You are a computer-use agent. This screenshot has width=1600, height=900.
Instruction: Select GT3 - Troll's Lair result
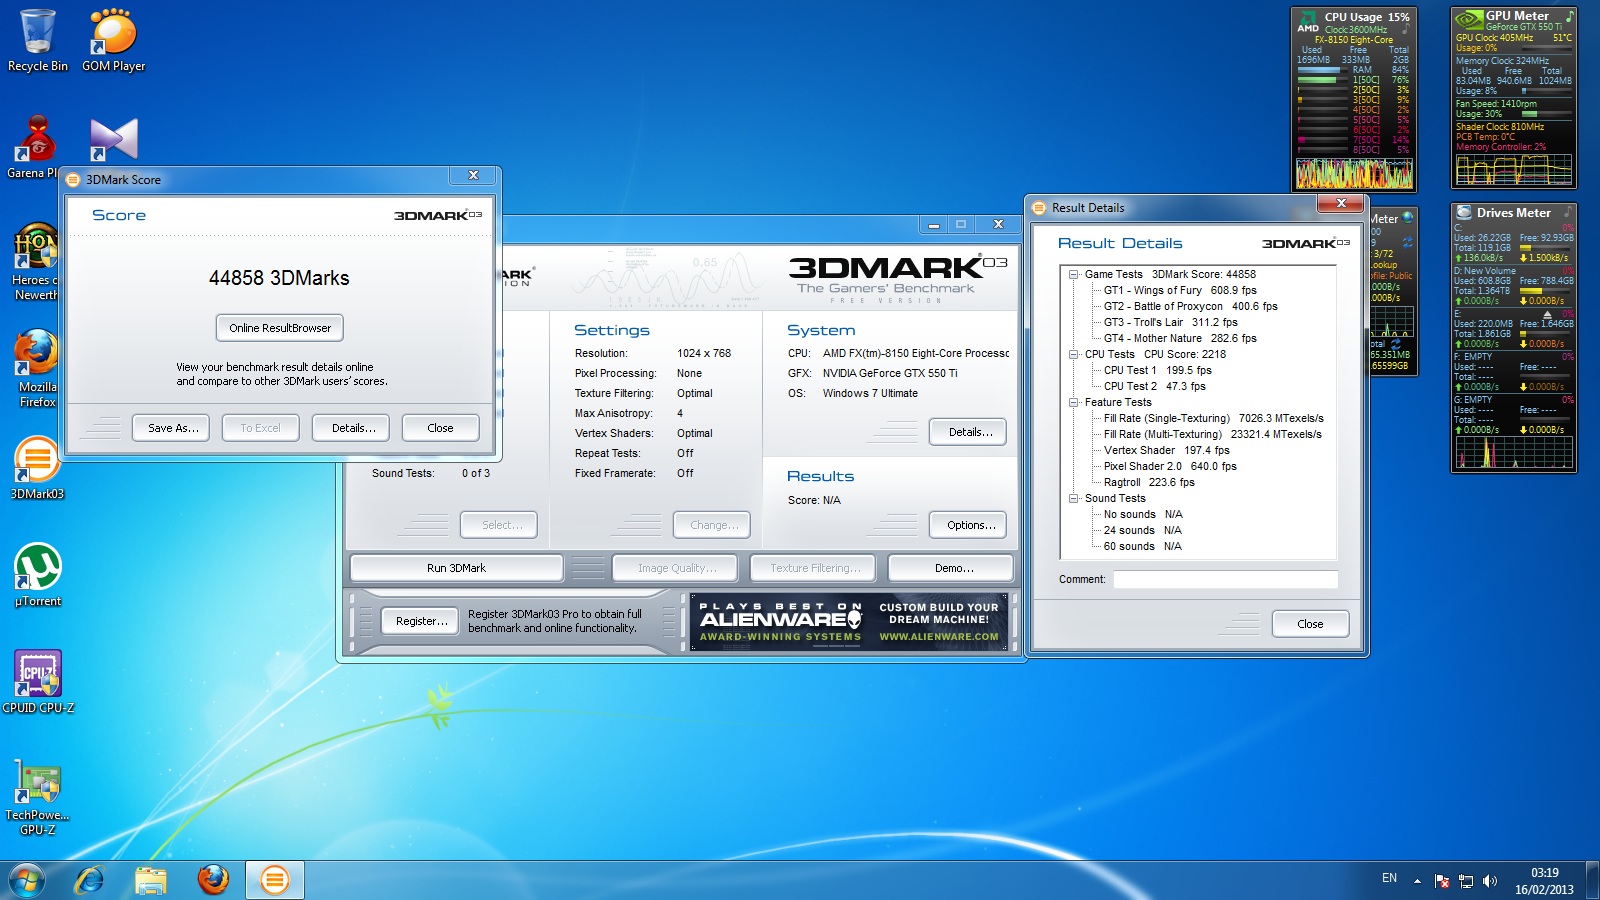point(1170,322)
